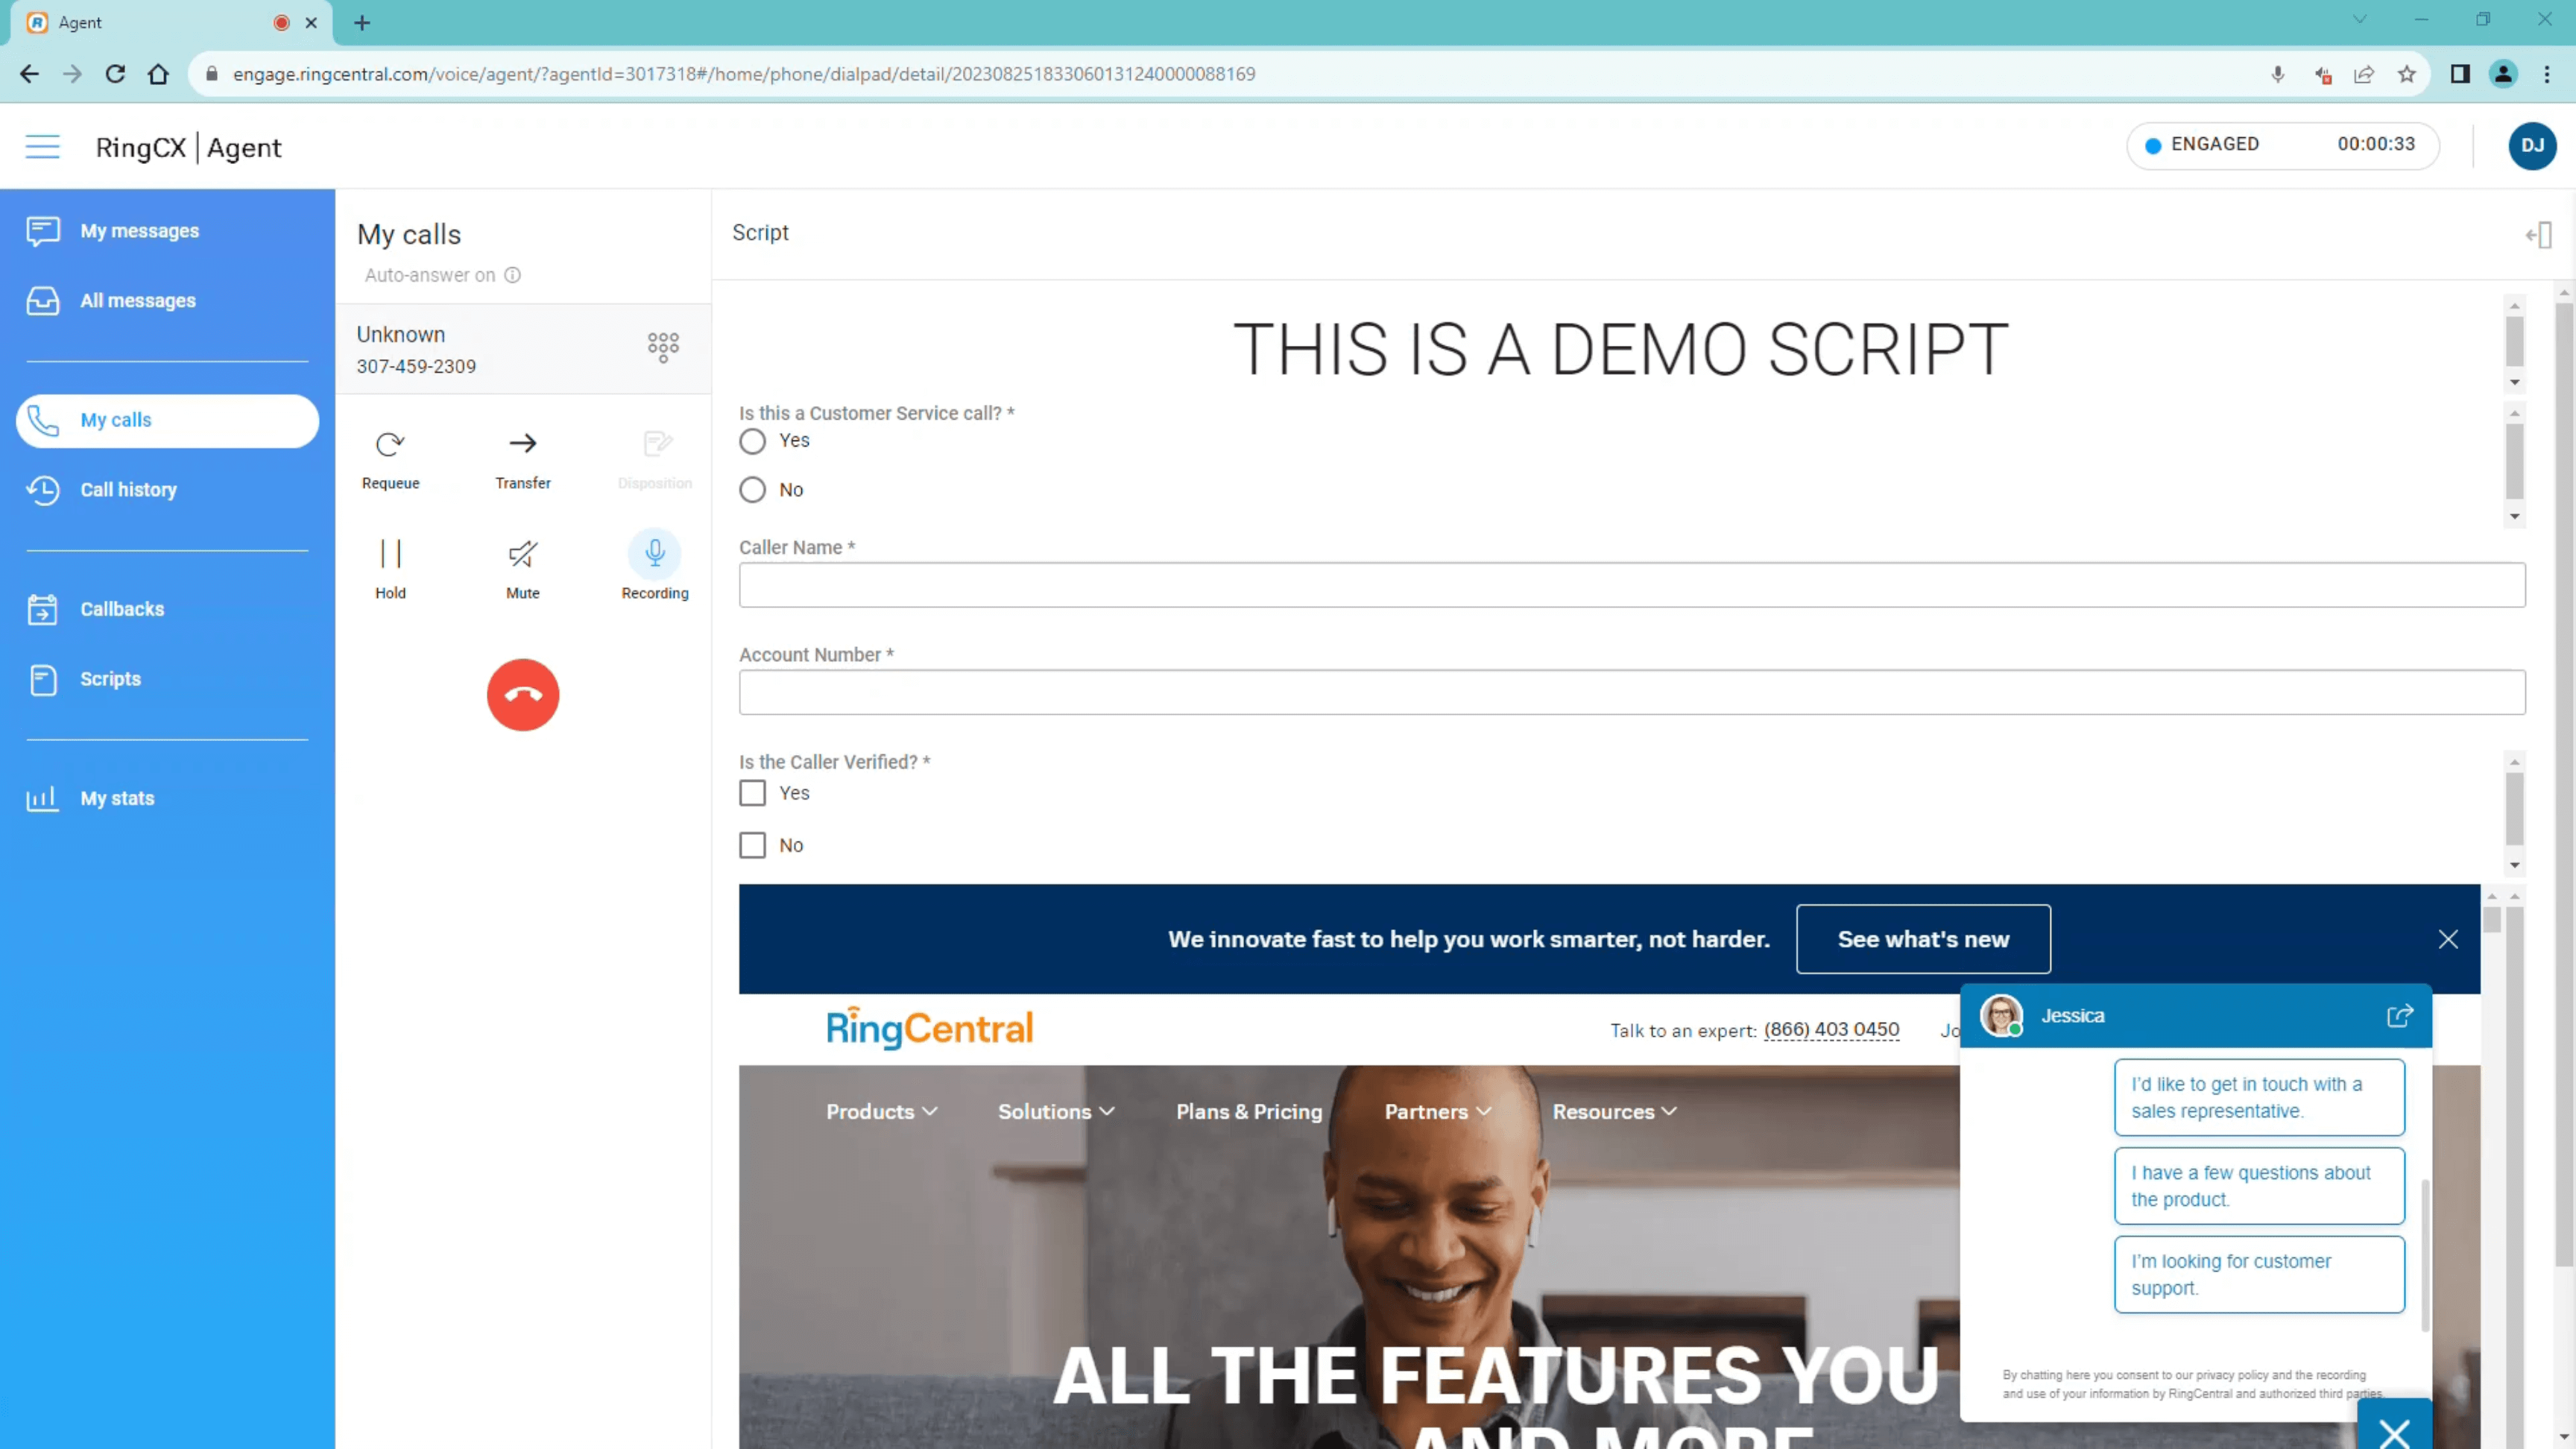The height and width of the screenshot is (1449, 2576).
Task: Open the Scripts section
Action: (x=109, y=678)
